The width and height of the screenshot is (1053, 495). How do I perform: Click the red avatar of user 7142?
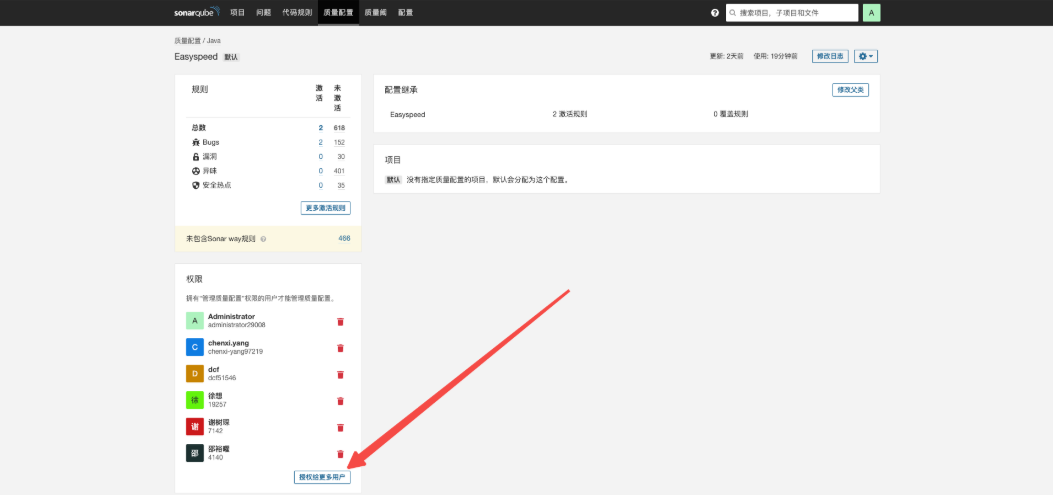[195, 426]
